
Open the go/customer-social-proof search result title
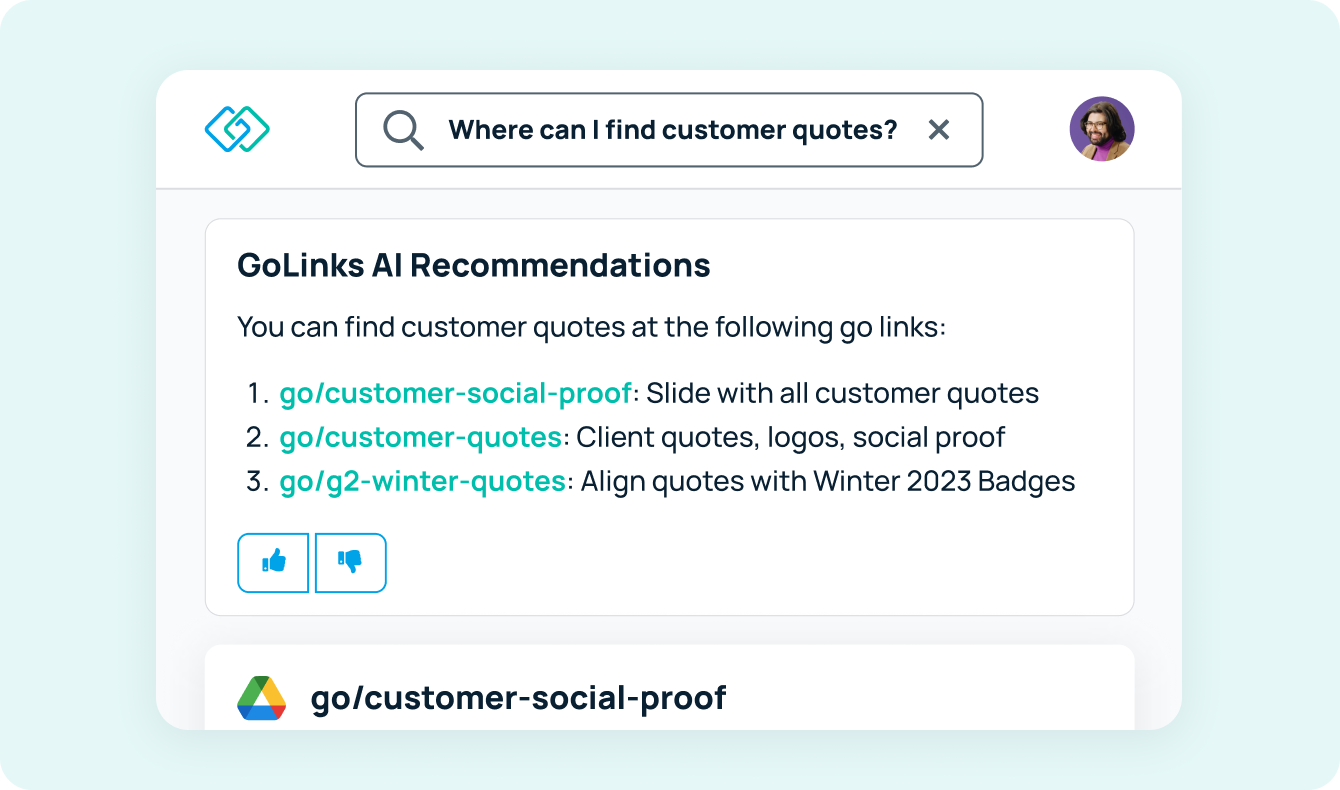point(518,698)
